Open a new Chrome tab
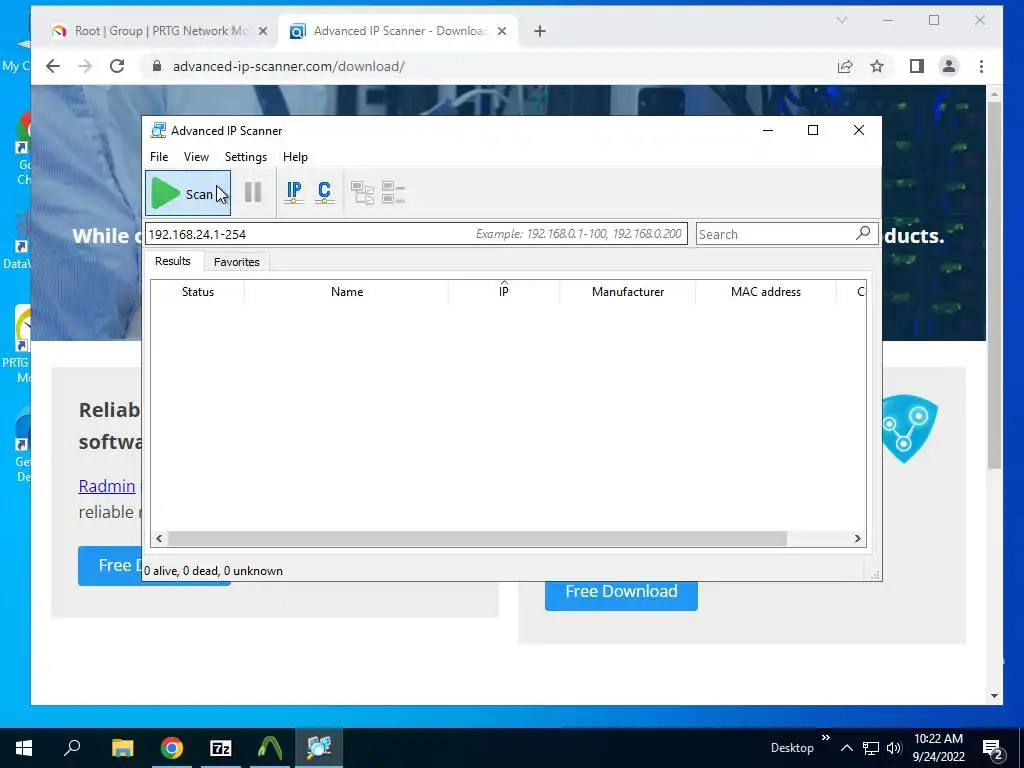Screen dimensions: 1024x768 point(539,31)
